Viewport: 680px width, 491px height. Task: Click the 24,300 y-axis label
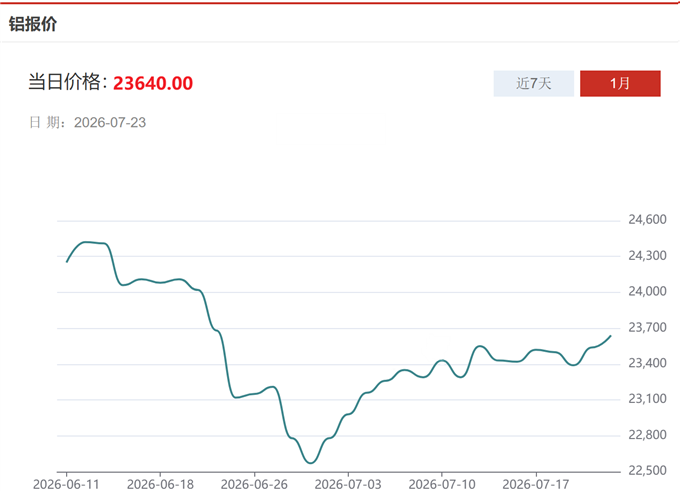click(647, 256)
